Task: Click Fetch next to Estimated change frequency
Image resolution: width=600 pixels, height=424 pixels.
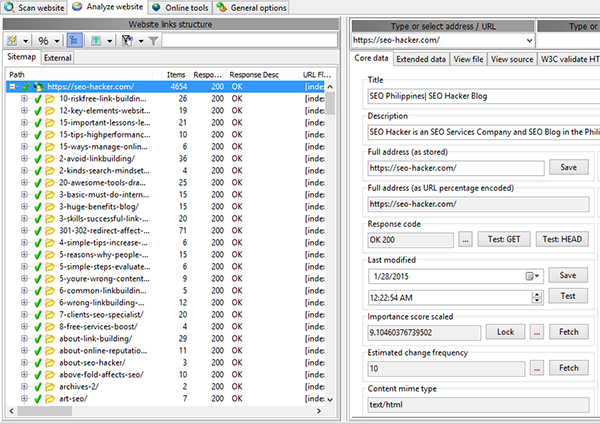Action: pos(568,368)
